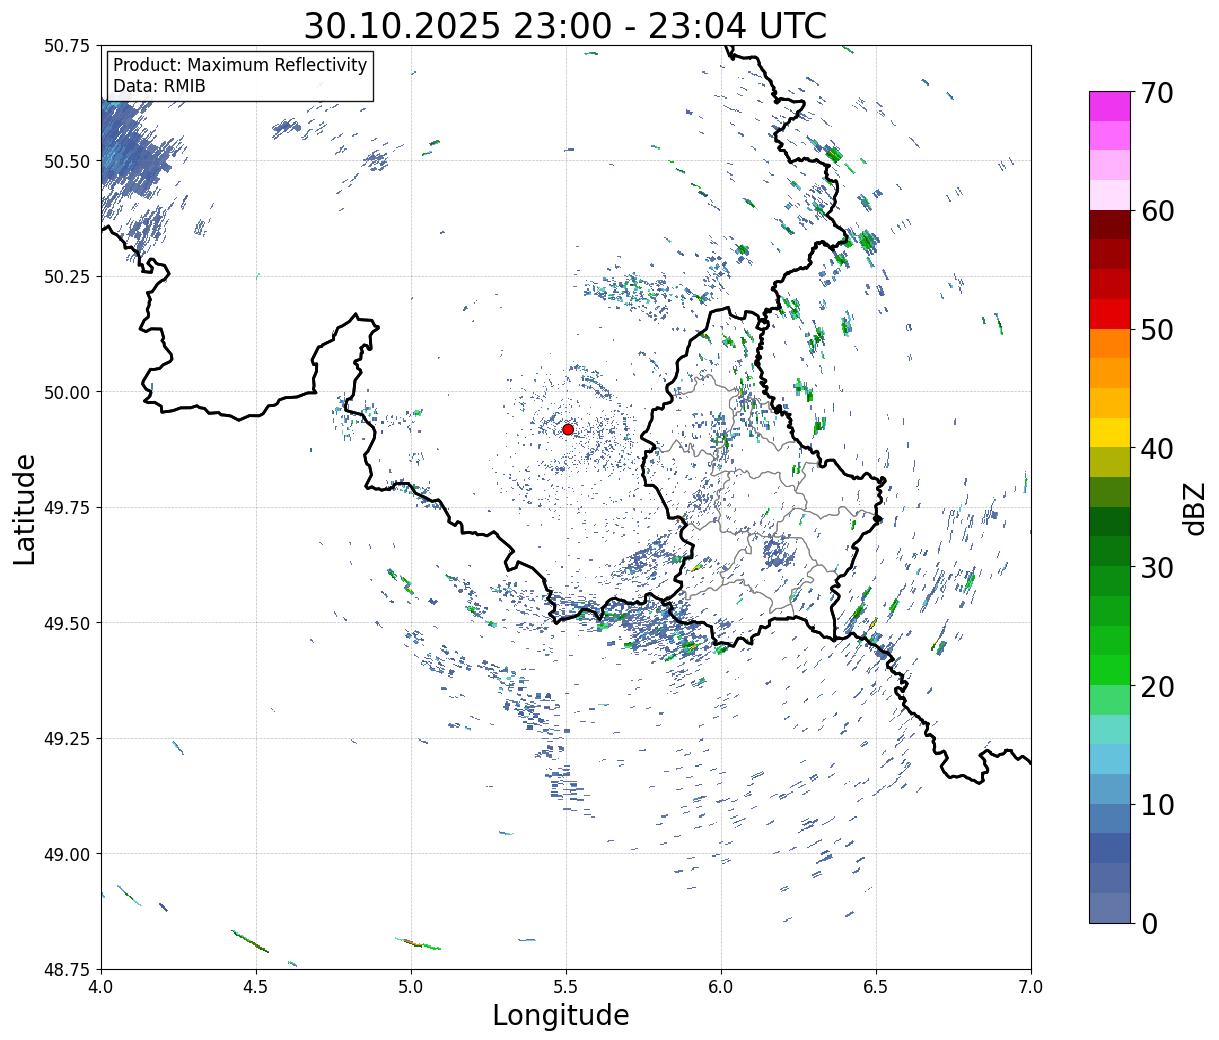This screenshot has height=1040, width=1219.
Task: Click the 6.0 longitude tick label
Action: click(721, 987)
